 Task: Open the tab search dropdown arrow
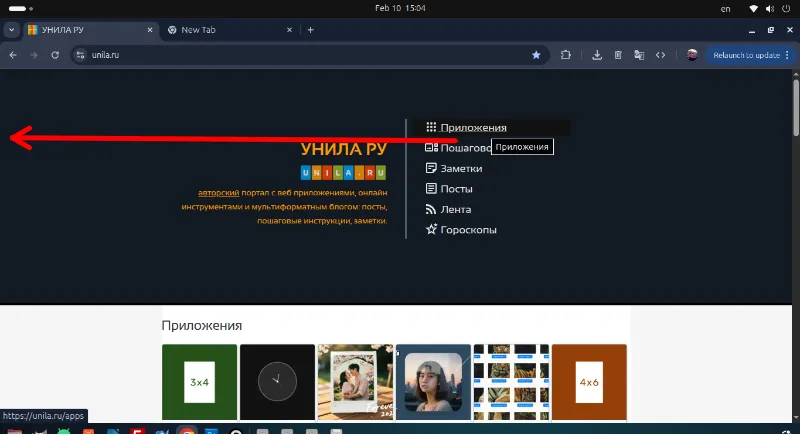[x=12, y=30]
